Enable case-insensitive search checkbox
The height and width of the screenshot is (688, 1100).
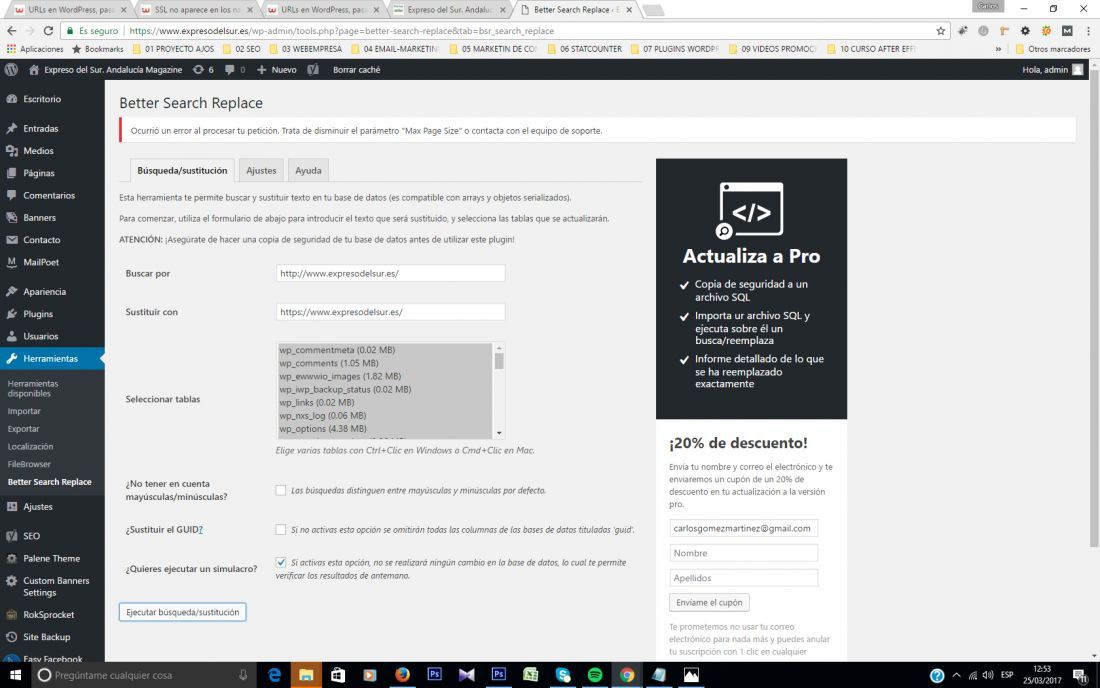pyautogui.click(x=281, y=490)
